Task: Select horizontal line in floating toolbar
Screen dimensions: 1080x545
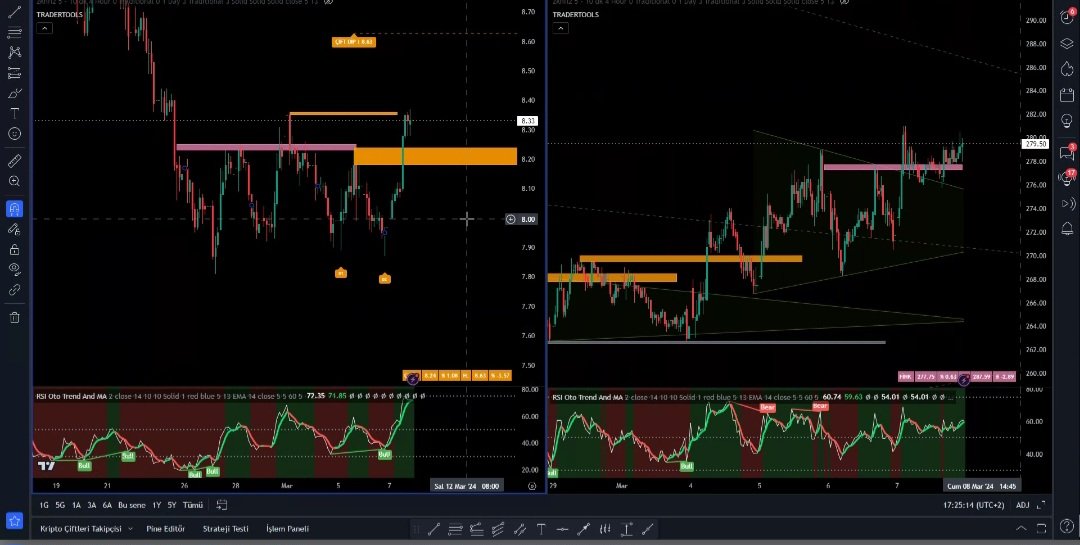Action: pos(562,529)
